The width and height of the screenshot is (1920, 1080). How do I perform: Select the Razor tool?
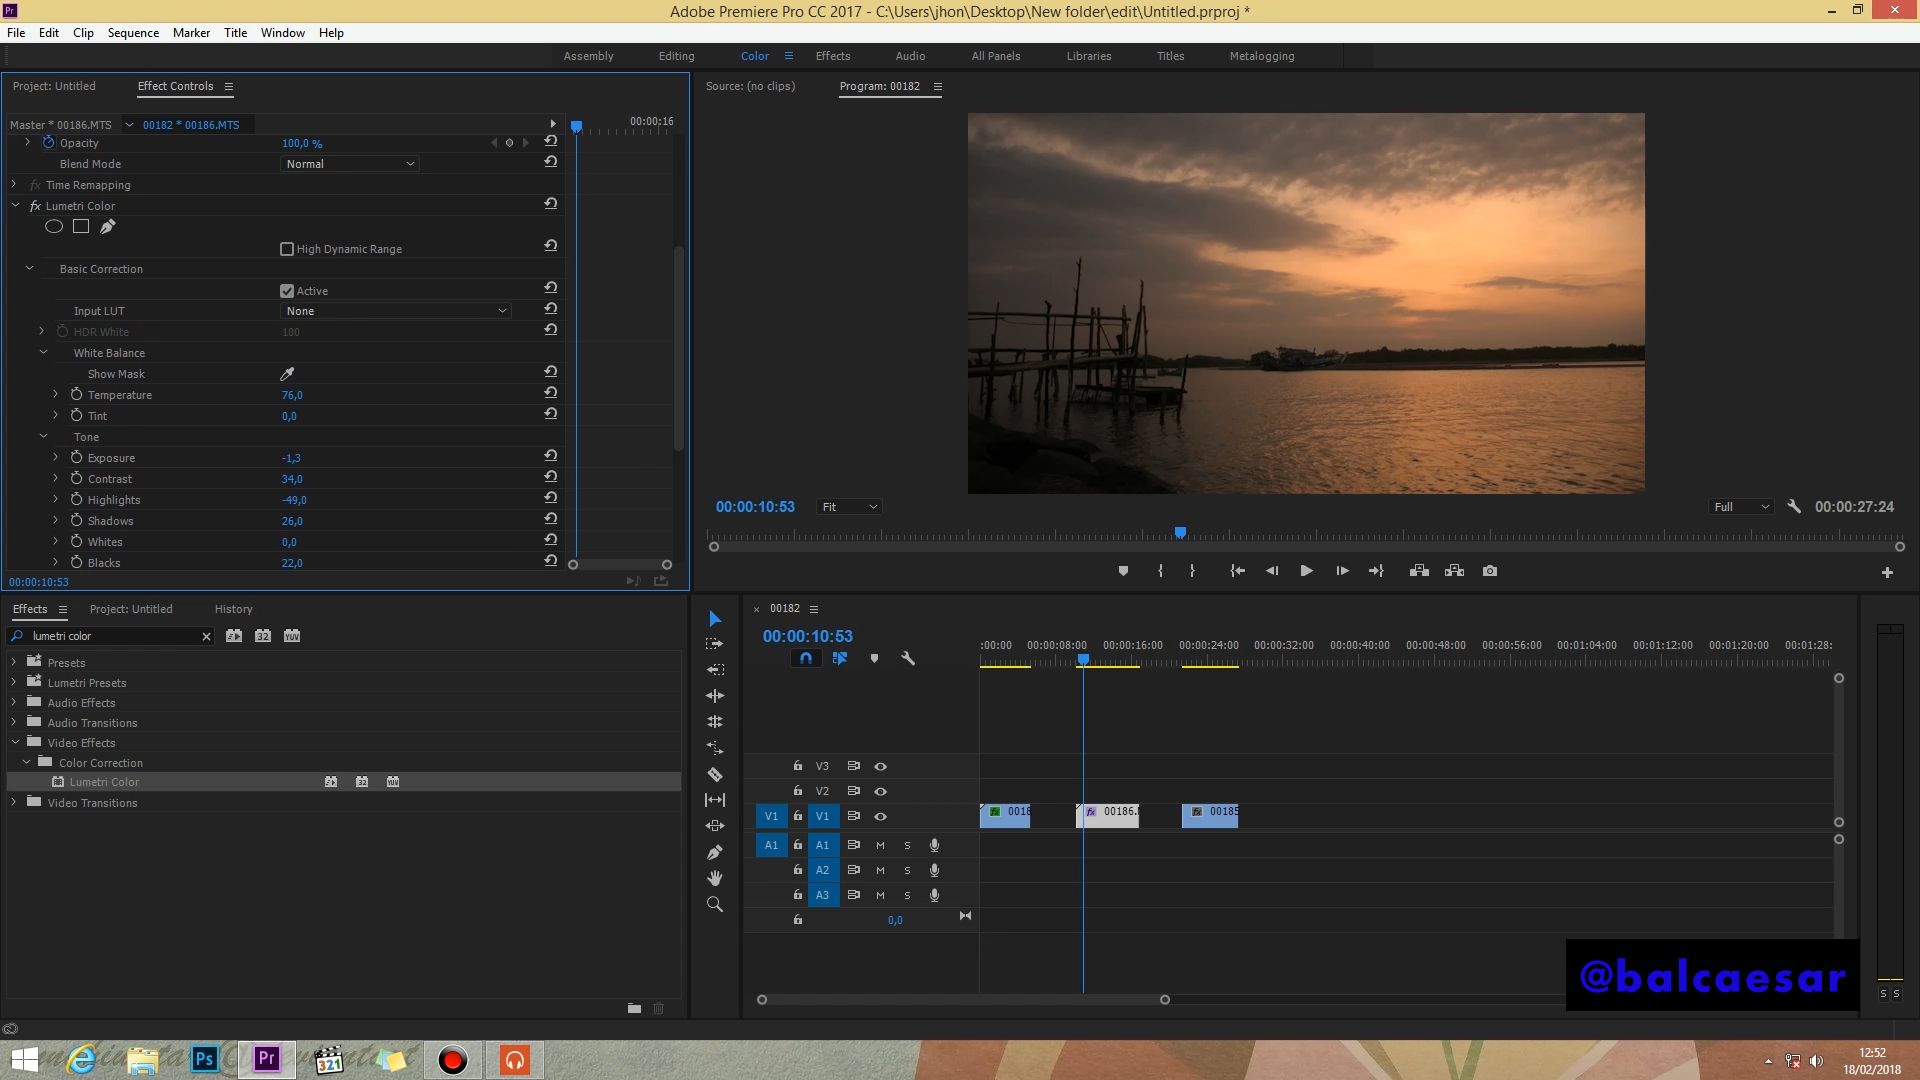[x=715, y=774]
